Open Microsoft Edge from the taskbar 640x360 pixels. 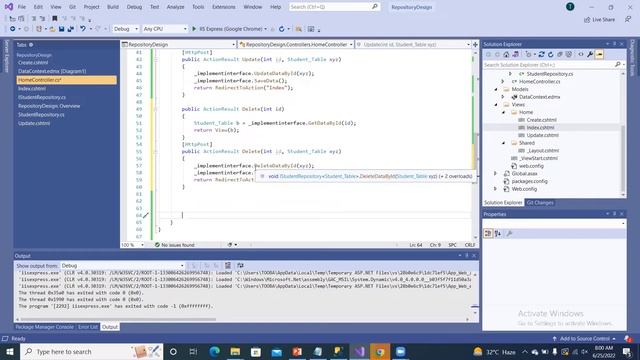pos(214,351)
